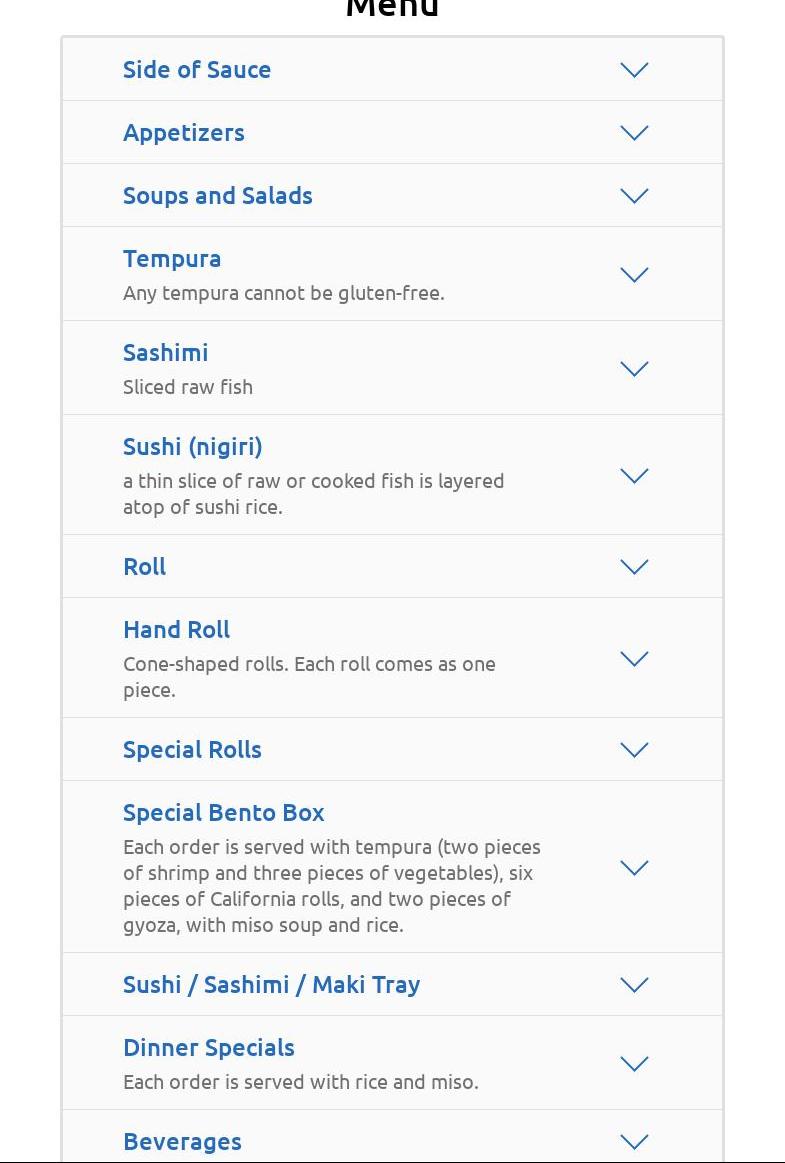Viewport: 785px width, 1163px height.
Task: Click the Special Bento Box chevron
Action: pyautogui.click(x=634, y=868)
